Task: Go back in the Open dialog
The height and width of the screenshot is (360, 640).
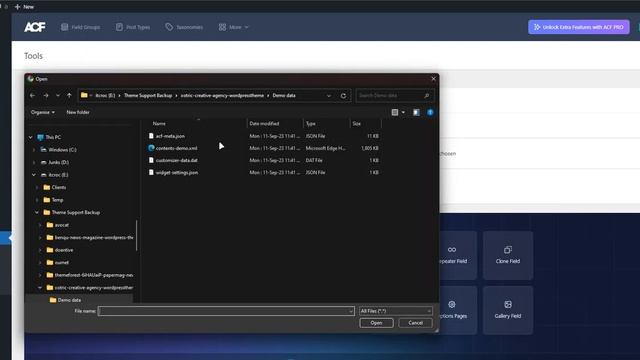Action: point(33,96)
